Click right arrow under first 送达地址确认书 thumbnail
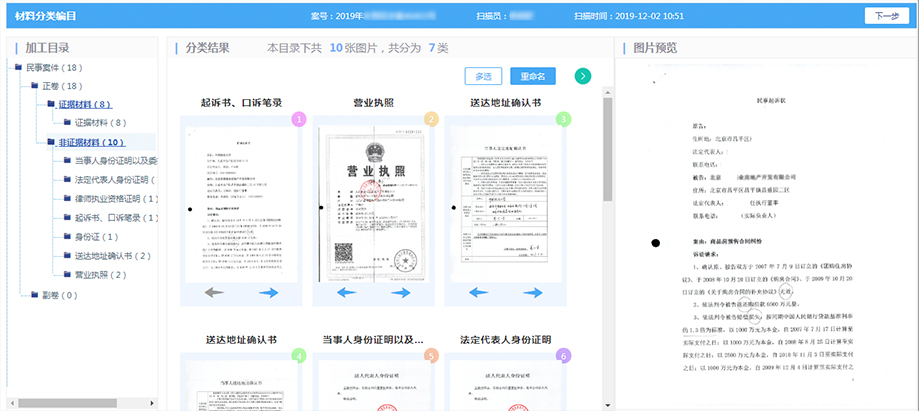 pyautogui.click(x=533, y=293)
